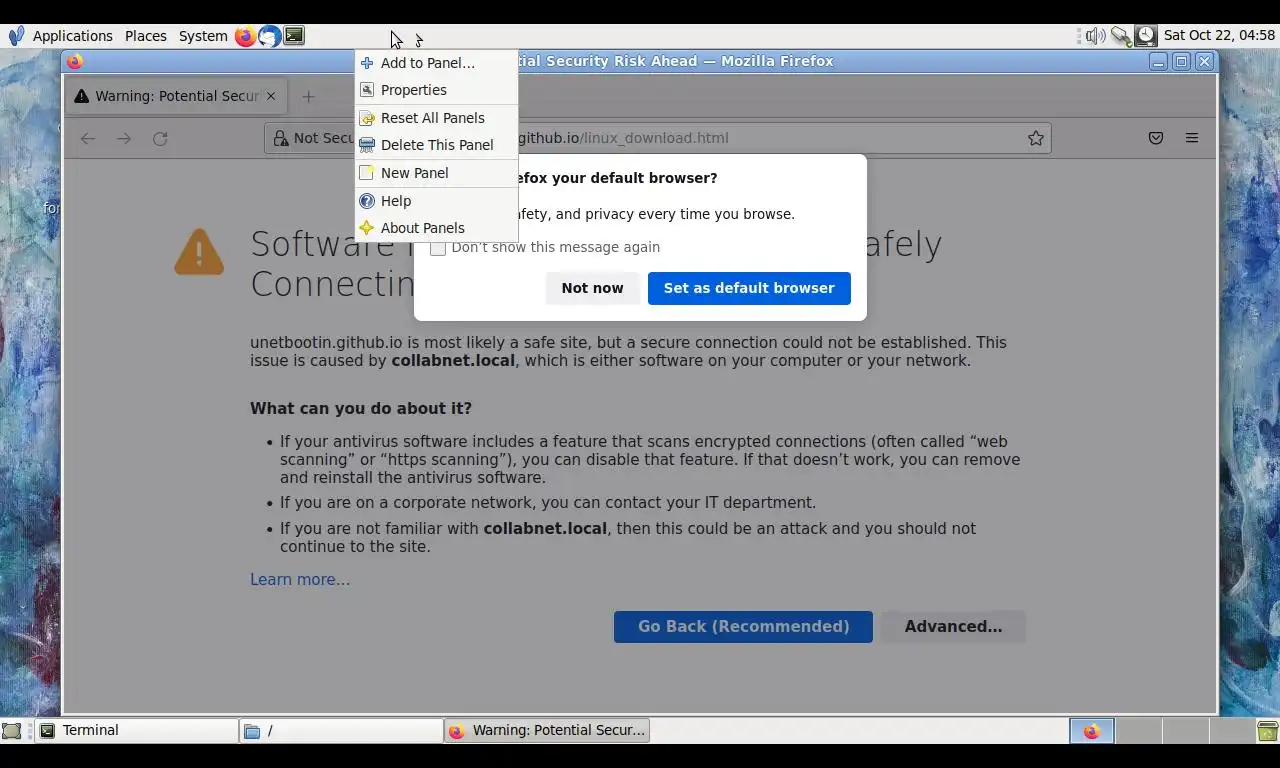The width and height of the screenshot is (1280, 768).
Task: Switch to first workspace with Firefox
Action: pyautogui.click(x=1091, y=731)
